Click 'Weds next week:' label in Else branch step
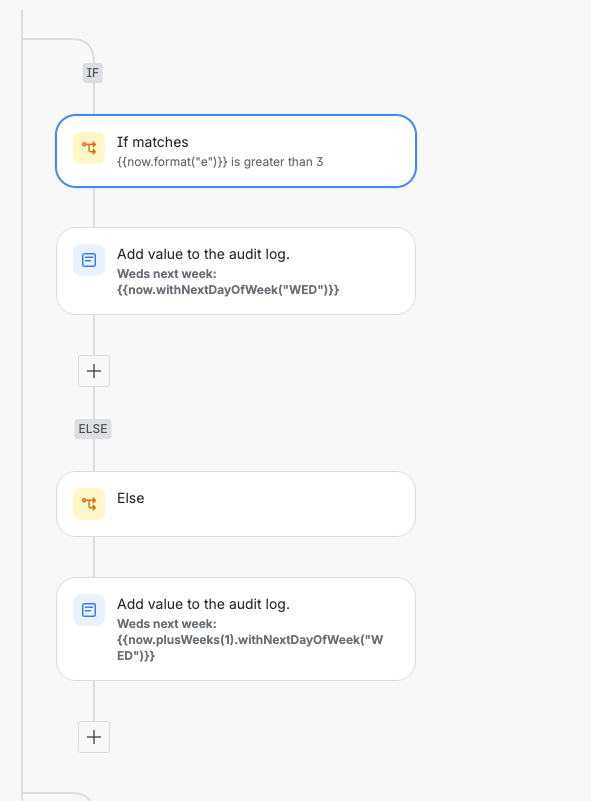Screen dimensions: 591x801 tap(167, 624)
